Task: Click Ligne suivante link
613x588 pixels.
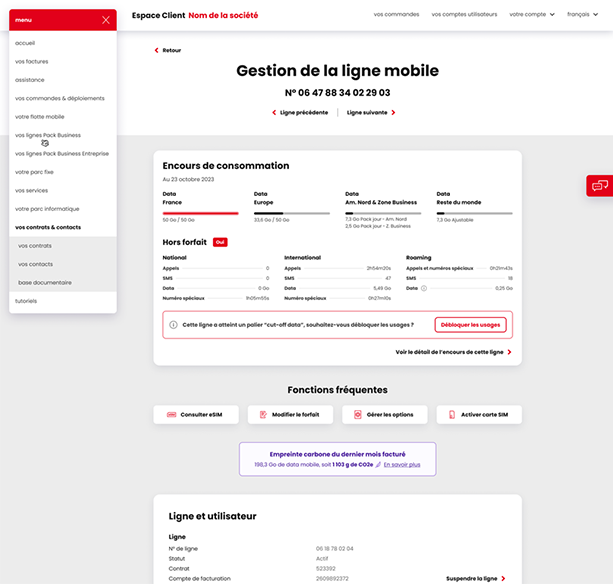Action: (367, 113)
